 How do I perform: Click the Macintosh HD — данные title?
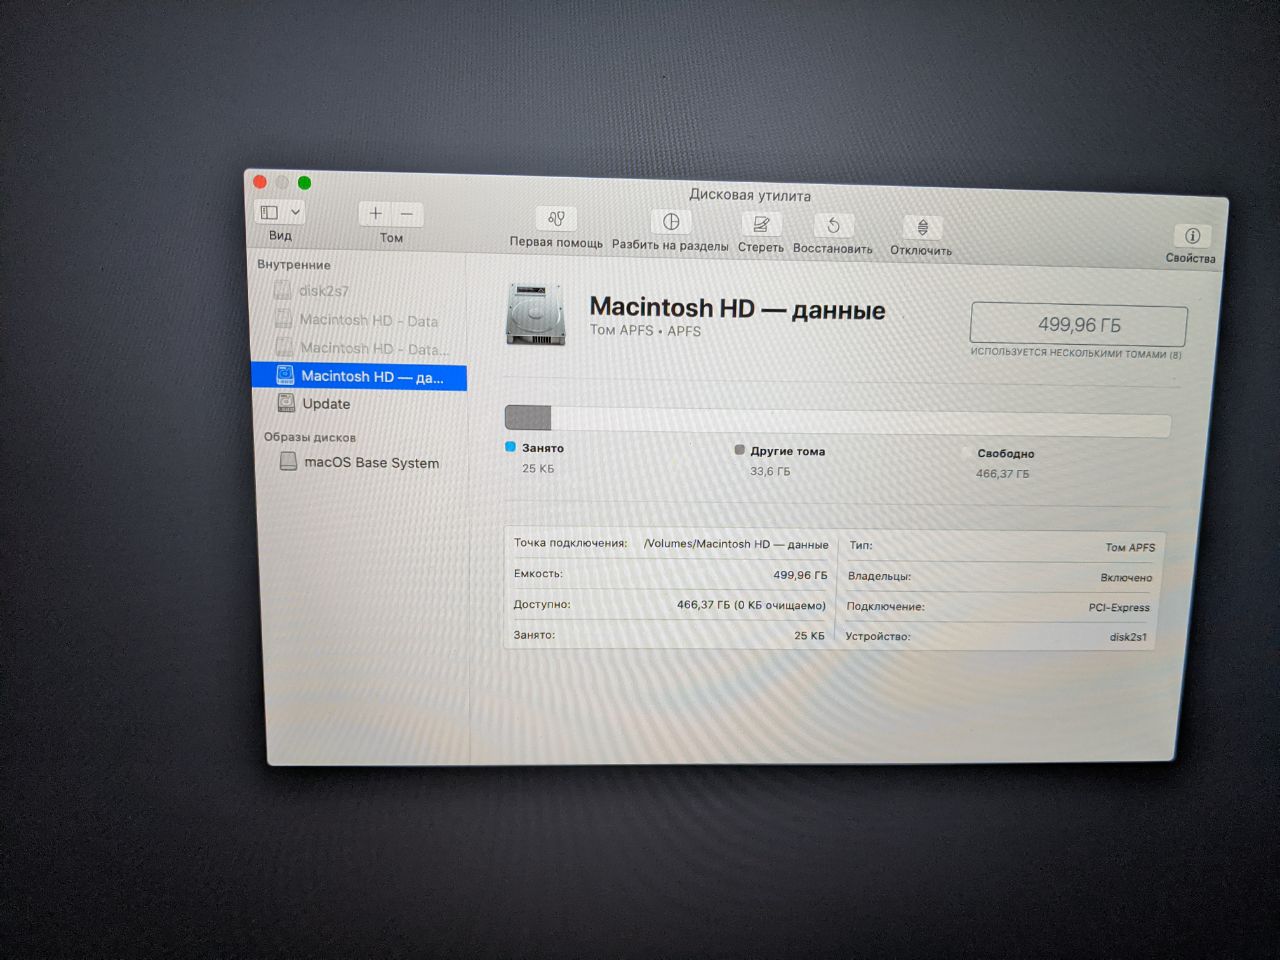tap(737, 308)
